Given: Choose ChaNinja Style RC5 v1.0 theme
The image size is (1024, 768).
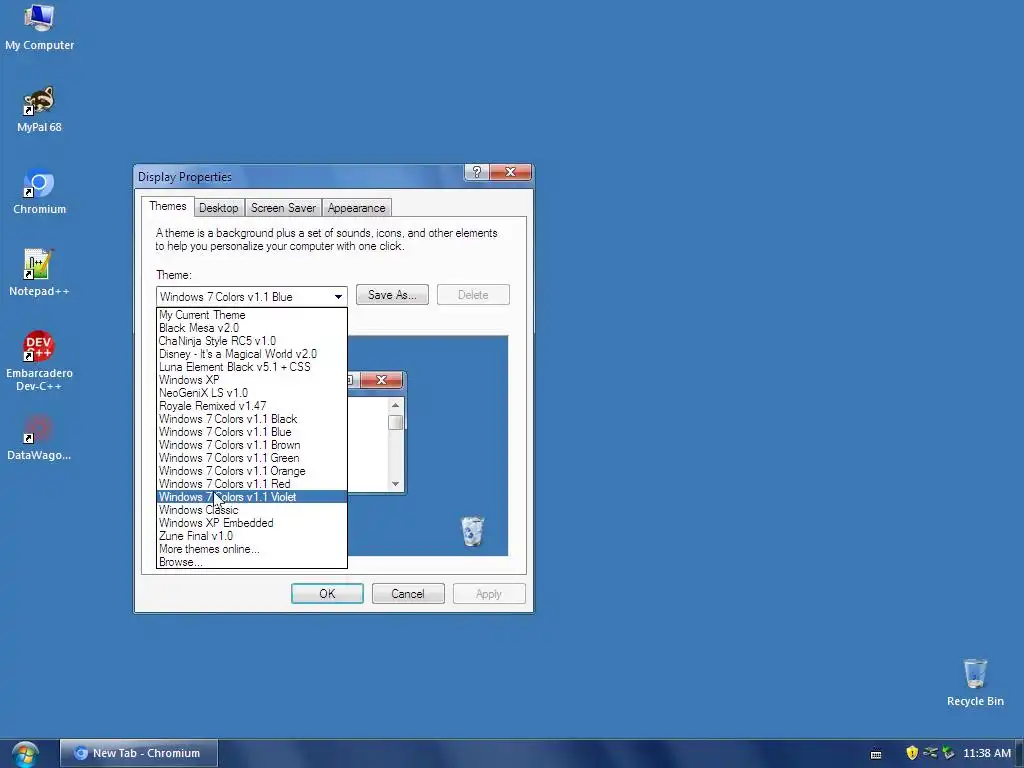Looking at the screenshot, I should pyautogui.click(x=251, y=341).
